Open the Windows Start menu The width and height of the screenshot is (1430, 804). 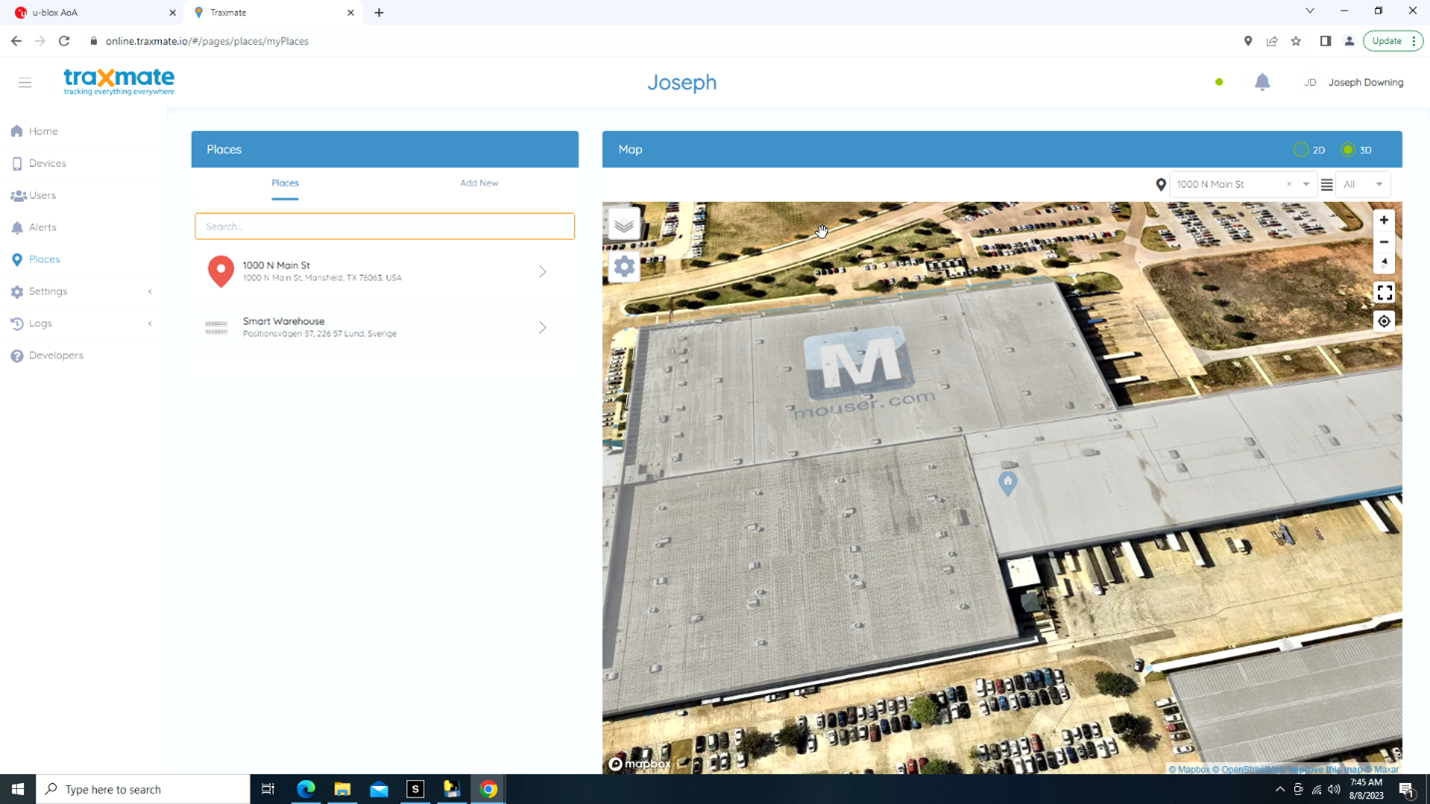click(17, 789)
